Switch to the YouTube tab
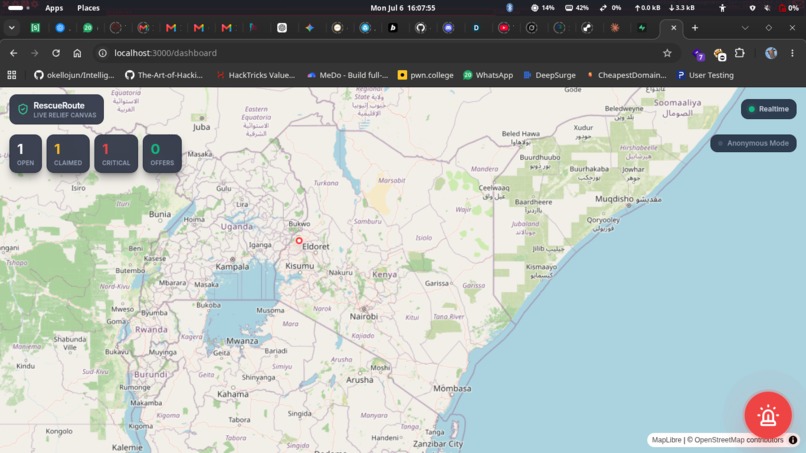 504,28
